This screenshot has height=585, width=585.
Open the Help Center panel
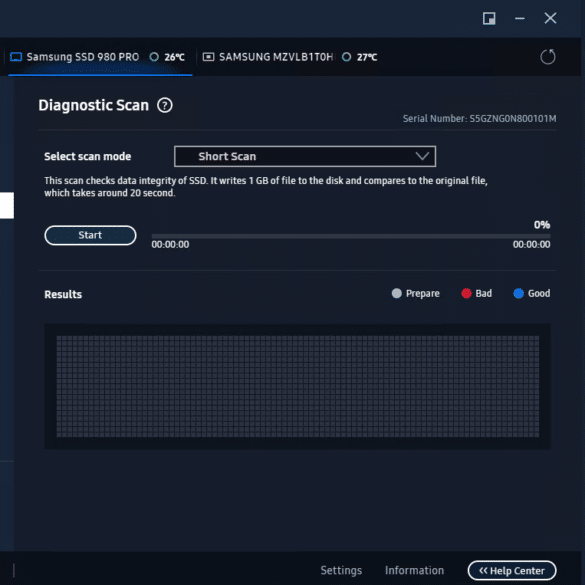coord(512,570)
